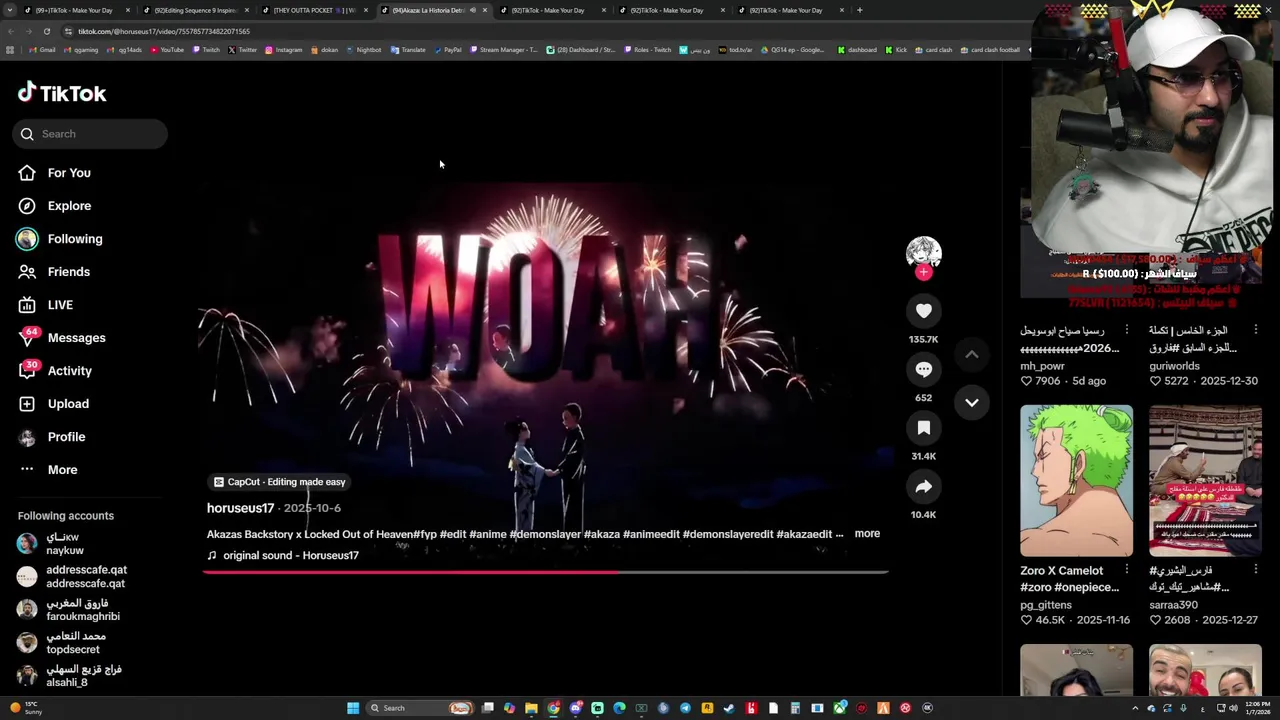Expand the More menu in sidebar

tap(48, 470)
